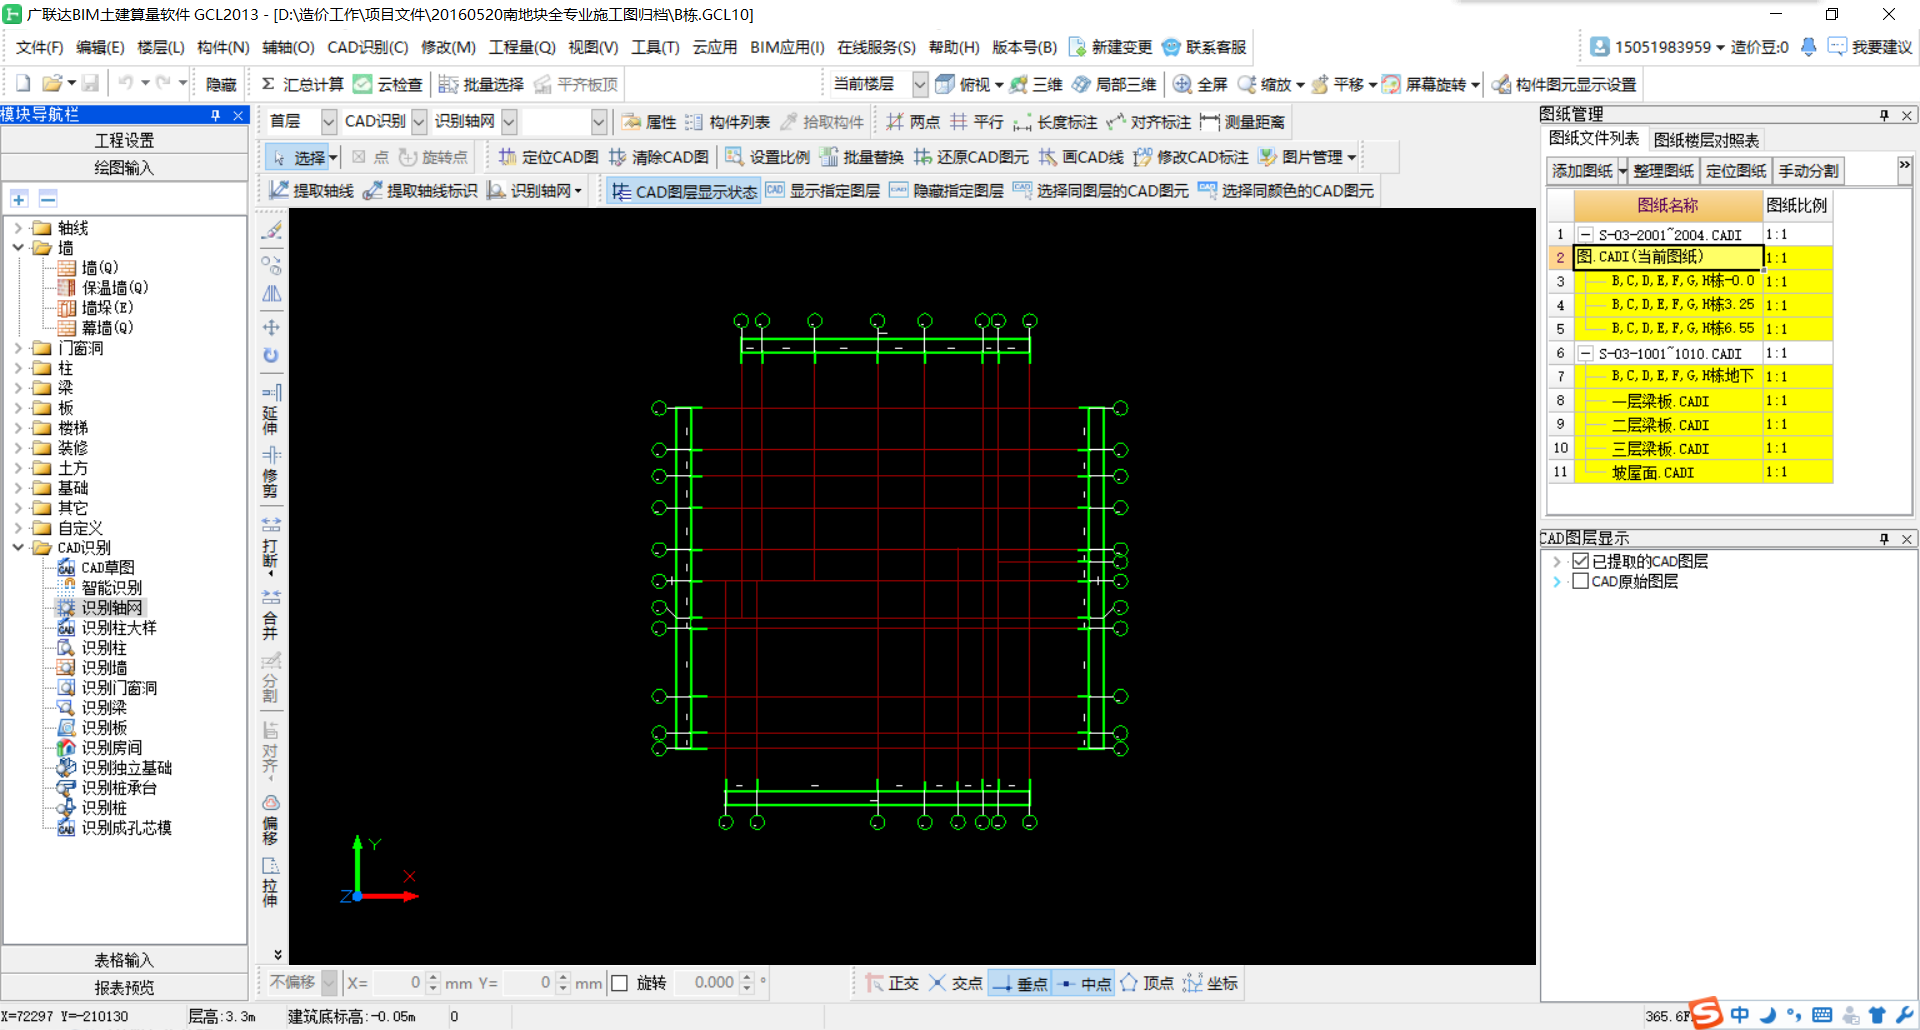1920x1030 pixels.
Task: Select the 画CAD线 tool
Action: 1082,157
